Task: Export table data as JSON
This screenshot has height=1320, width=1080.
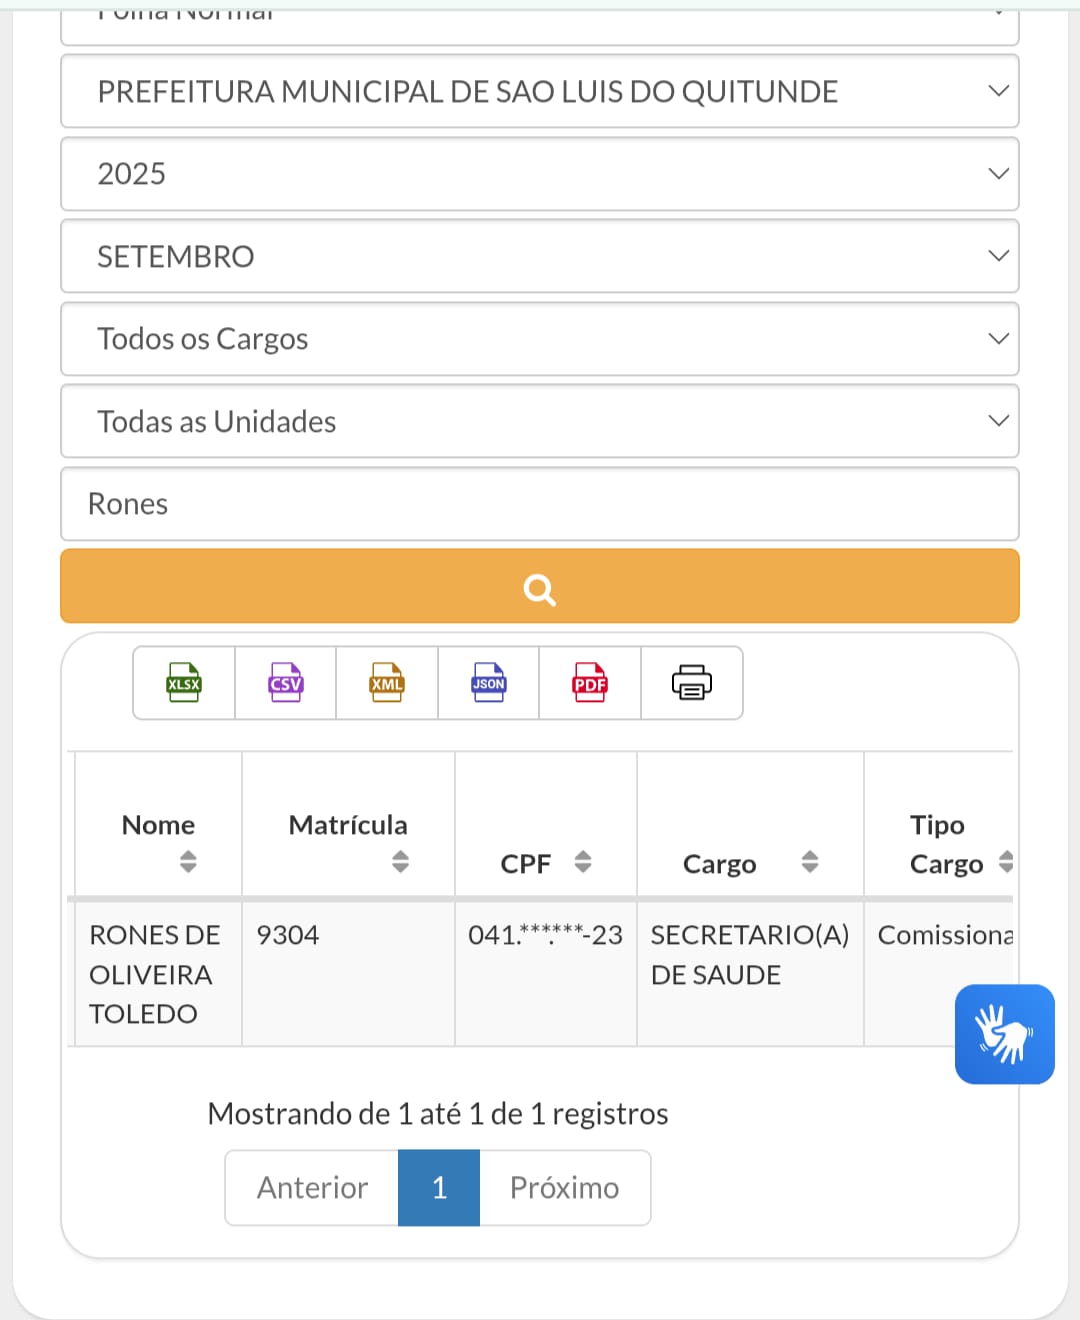Action: [488, 683]
